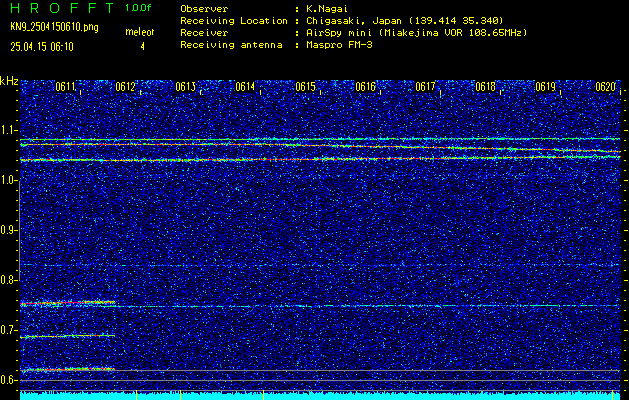The height and width of the screenshot is (400, 629).
Task: Click the 0.6 frequency axis label
Action: pyautogui.click(x=8, y=380)
